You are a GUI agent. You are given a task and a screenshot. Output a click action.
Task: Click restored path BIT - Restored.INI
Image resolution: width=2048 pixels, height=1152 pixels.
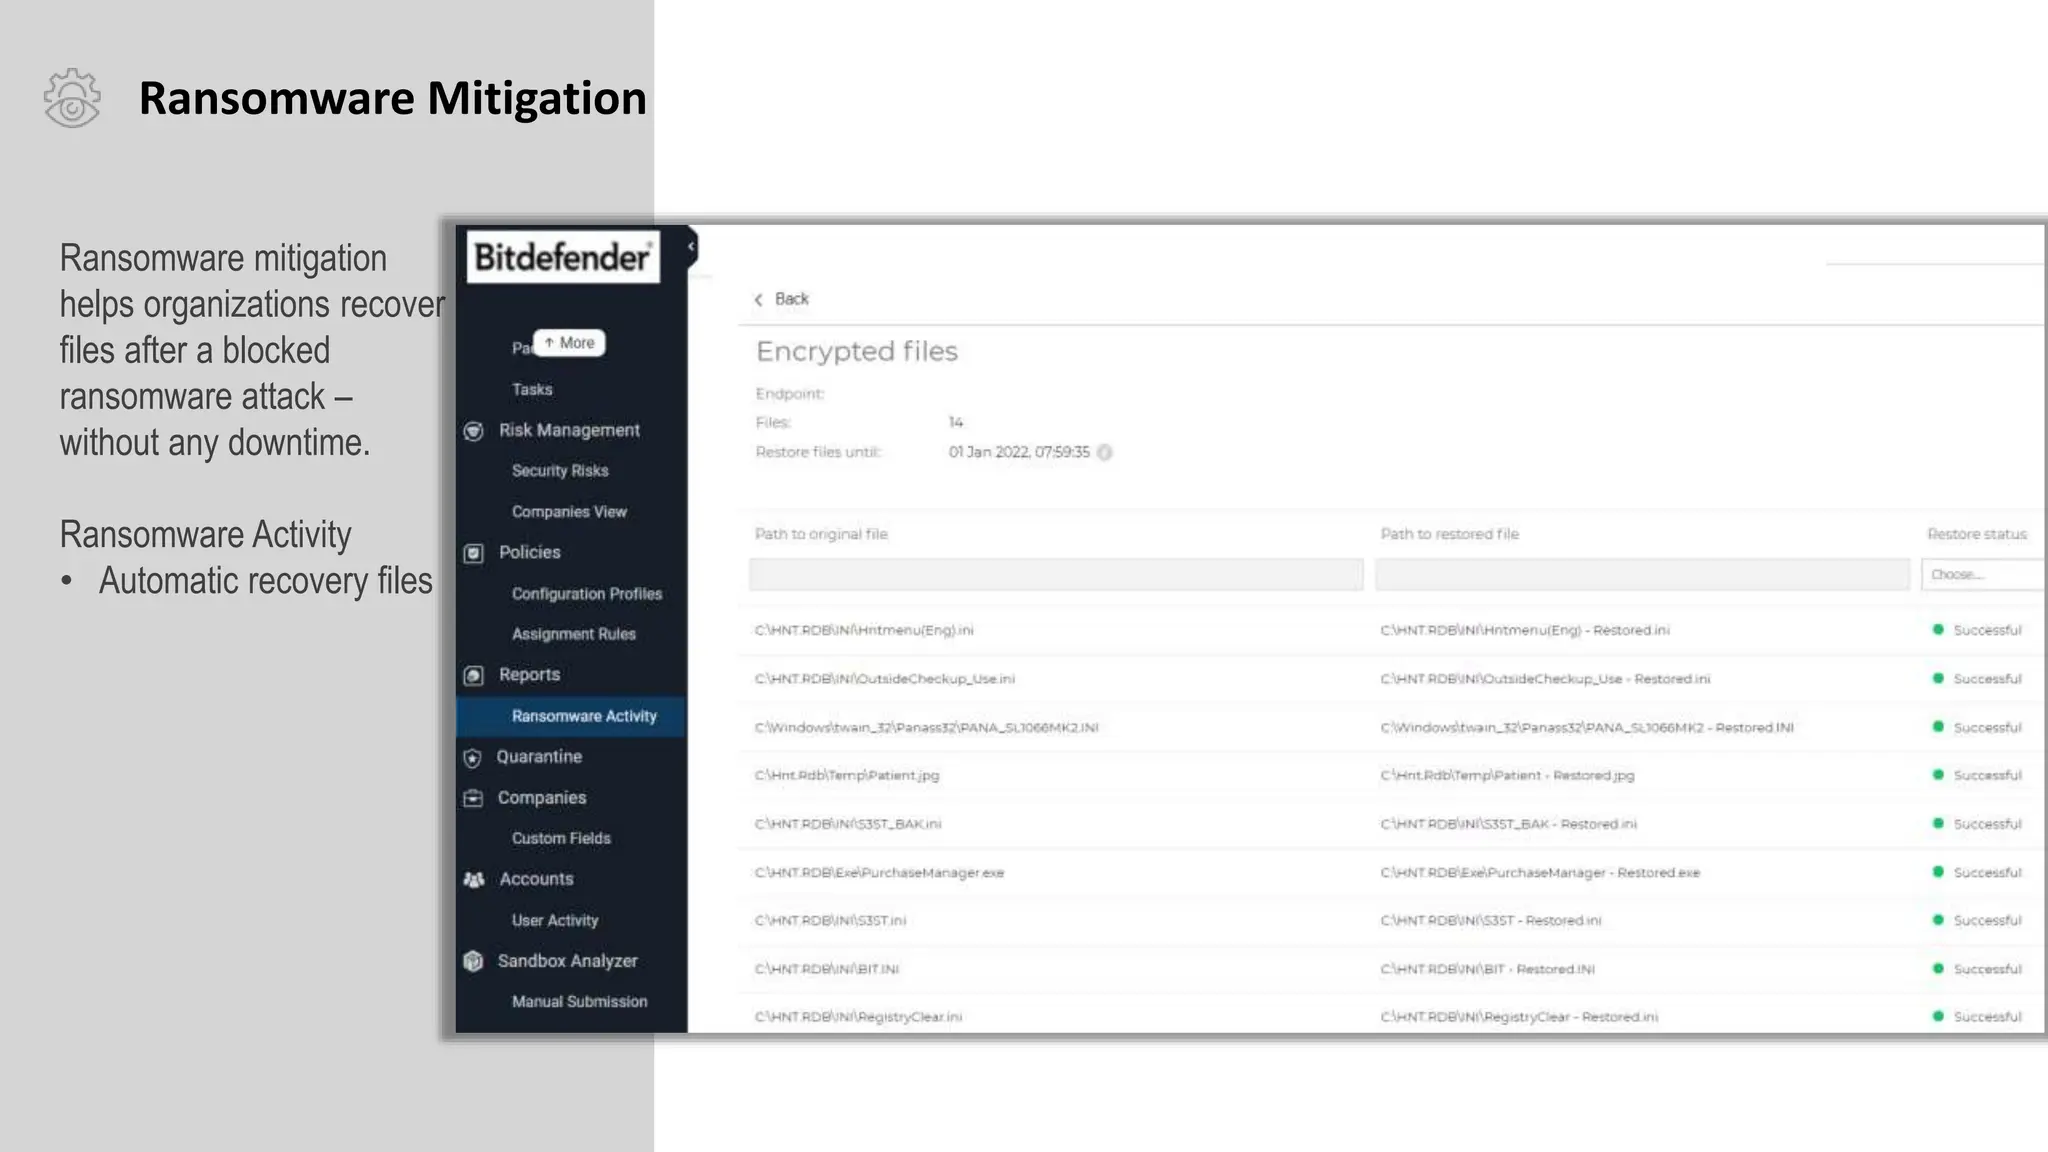click(x=1488, y=970)
